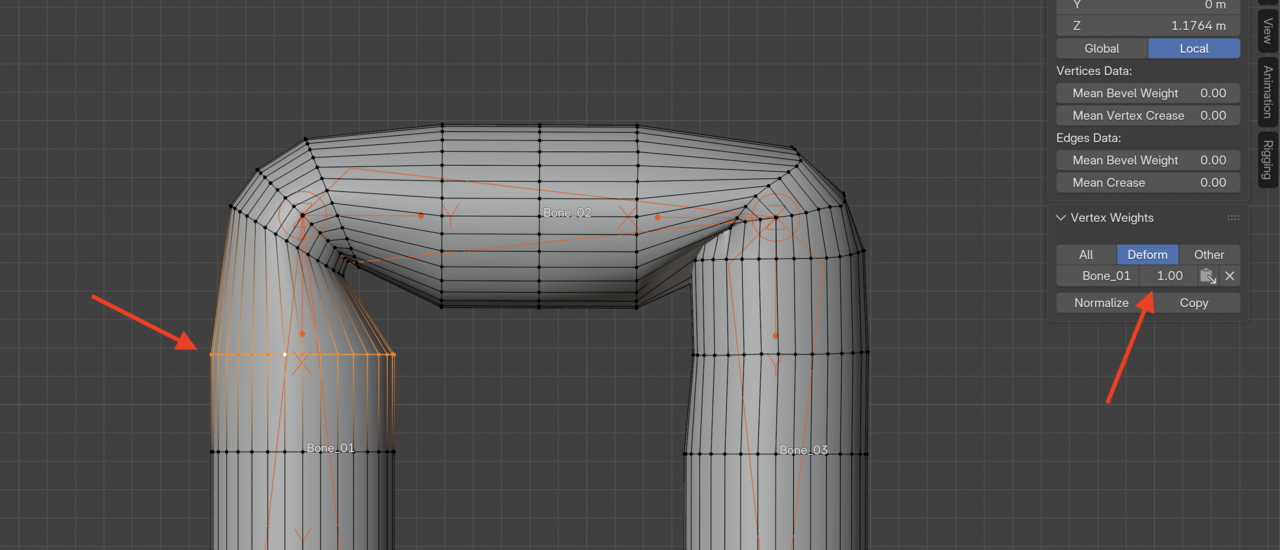The width and height of the screenshot is (1280, 550).
Task: Grab the Vertex Weights panel drag handle
Action: tap(1233, 218)
